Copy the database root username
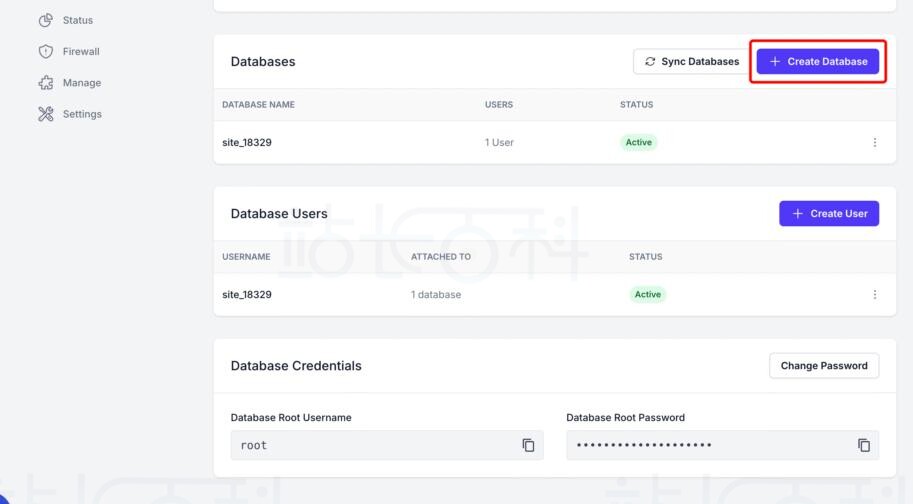 click(x=528, y=445)
